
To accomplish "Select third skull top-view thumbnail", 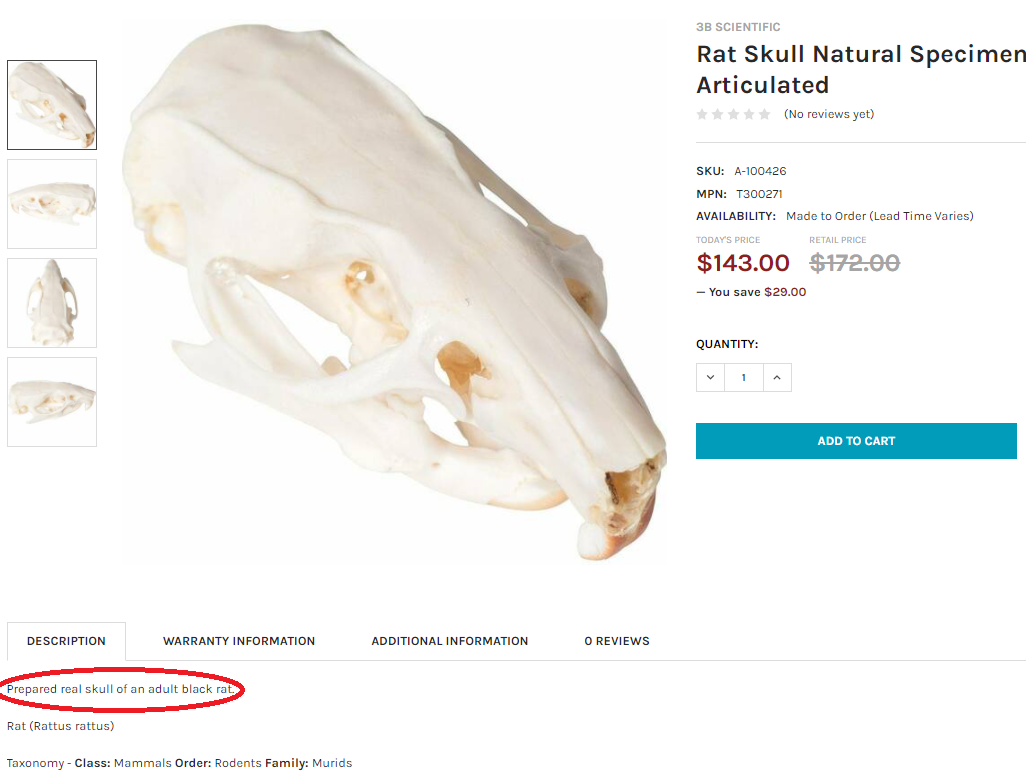I will [x=52, y=303].
